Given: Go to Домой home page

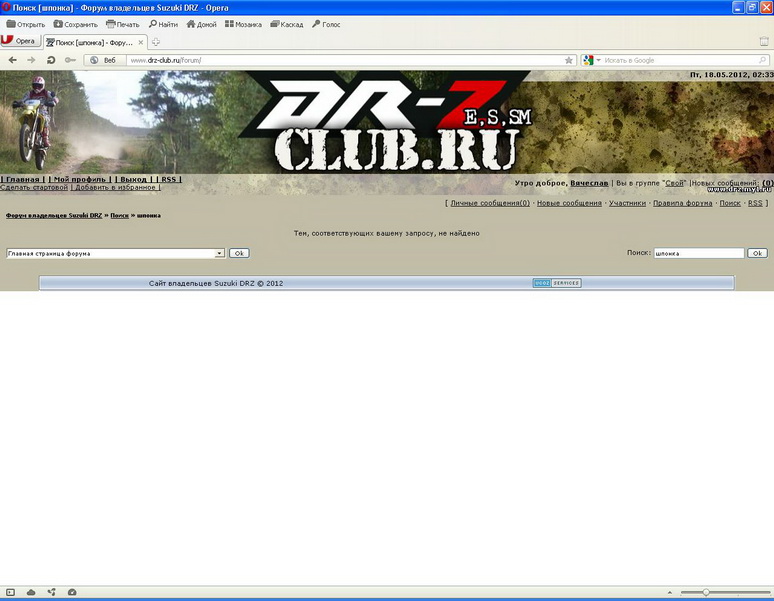Looking at the screenshot, I should click(201, 24).
